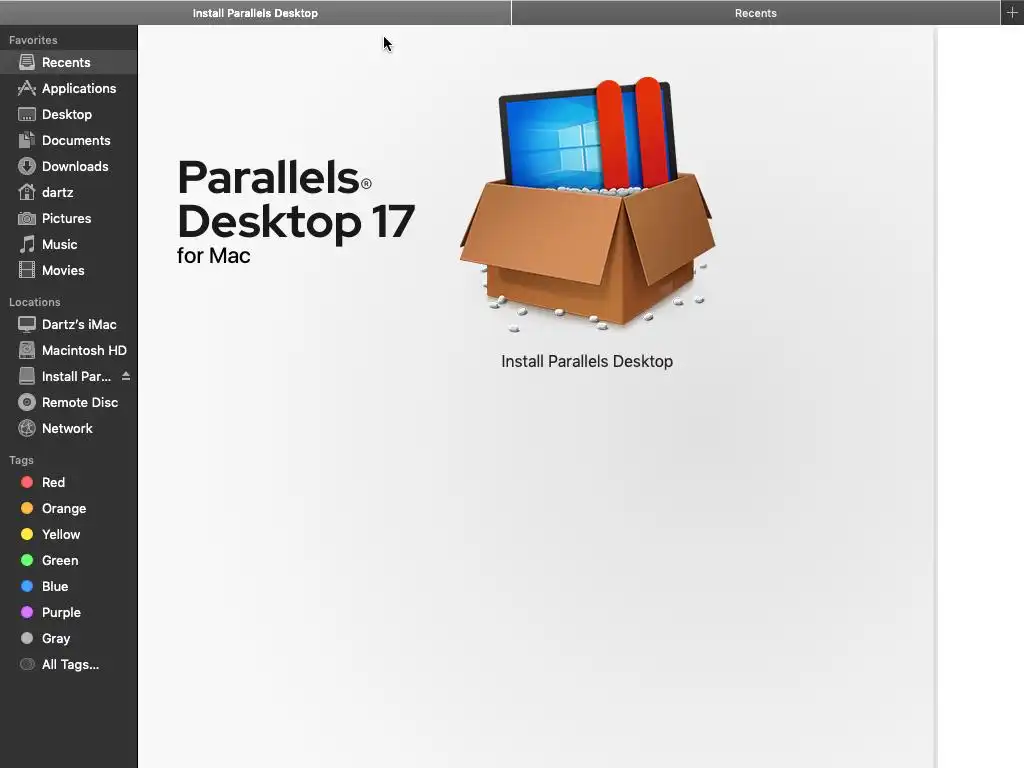Select Dartz's iMac computer icon
Image resolution: width=1024 pixels, height=768 pixels.
(27, 325)
